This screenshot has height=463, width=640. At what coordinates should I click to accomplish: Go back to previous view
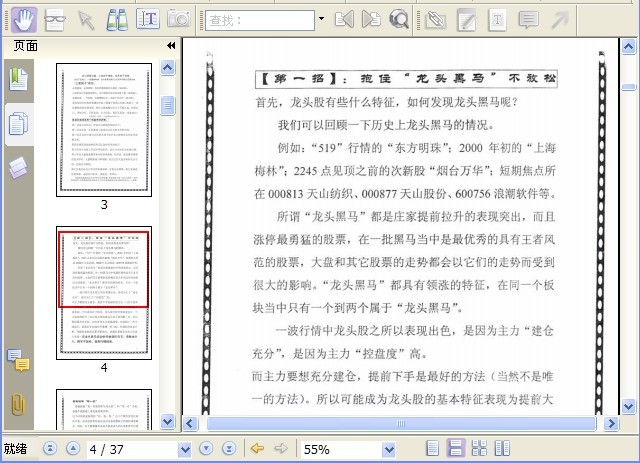(257, 449)
